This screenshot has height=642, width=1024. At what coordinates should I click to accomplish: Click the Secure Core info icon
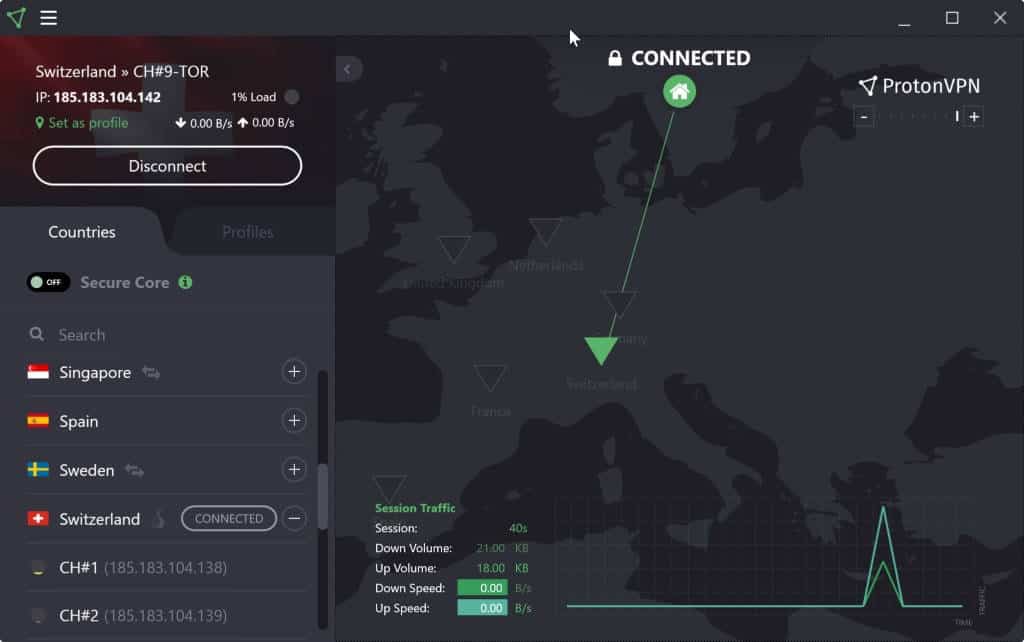click(185, 283)
